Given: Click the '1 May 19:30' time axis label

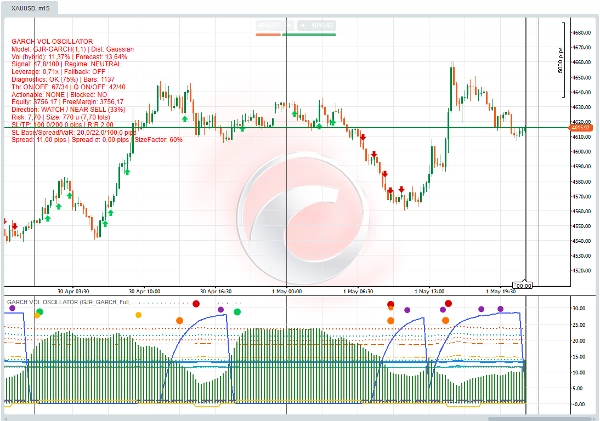Looking at the screenshot, I should [501, 291].
